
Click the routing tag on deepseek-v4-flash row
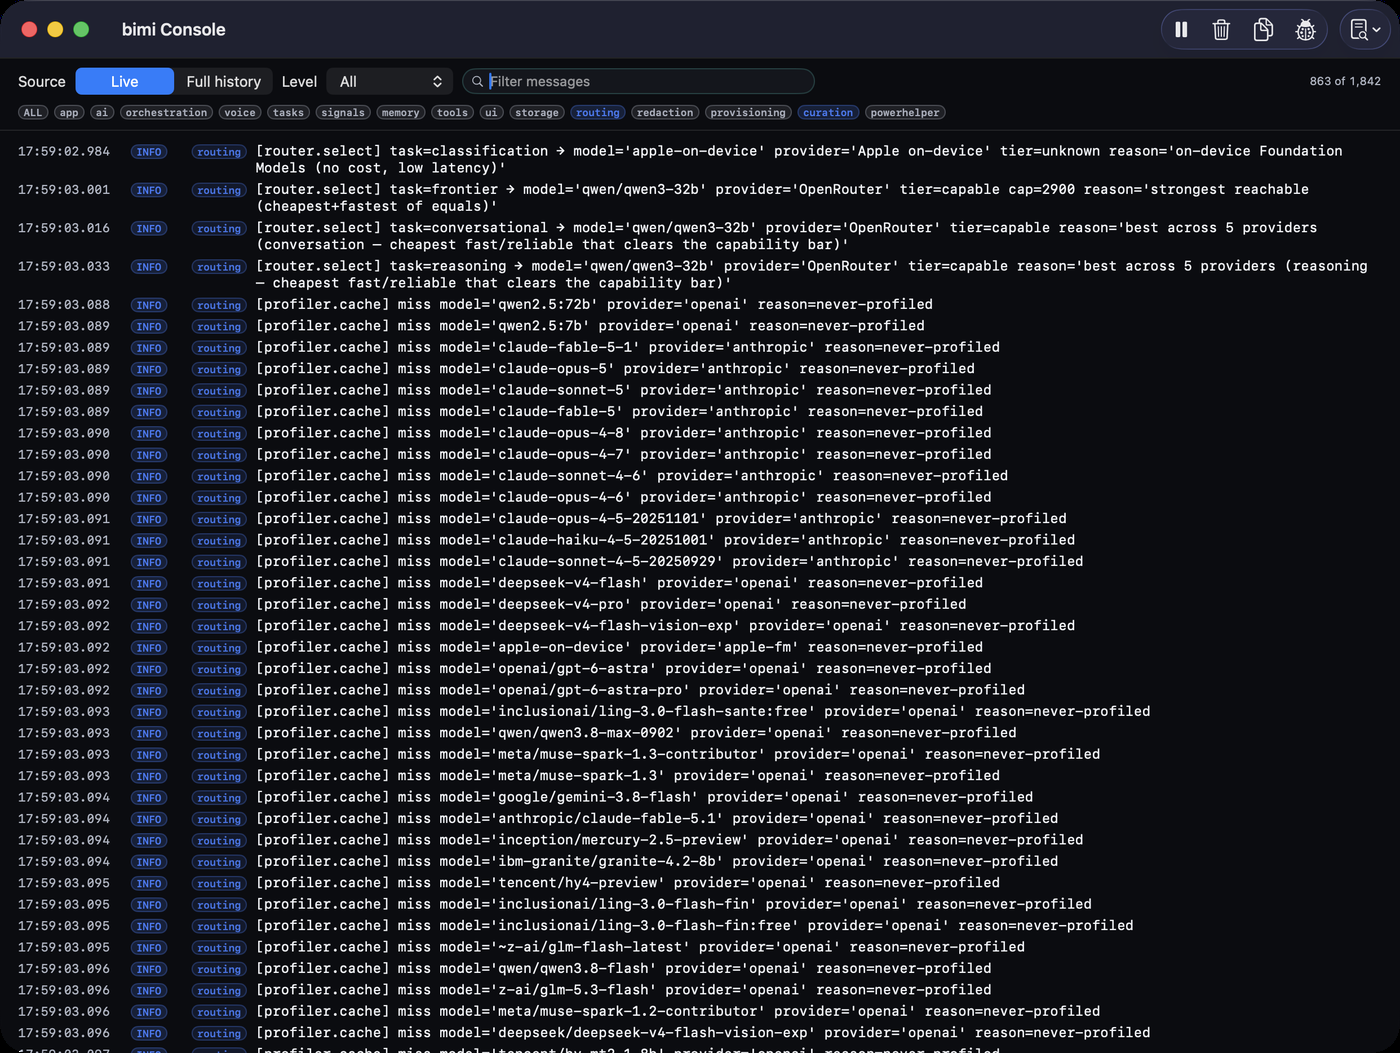point(219,584)
